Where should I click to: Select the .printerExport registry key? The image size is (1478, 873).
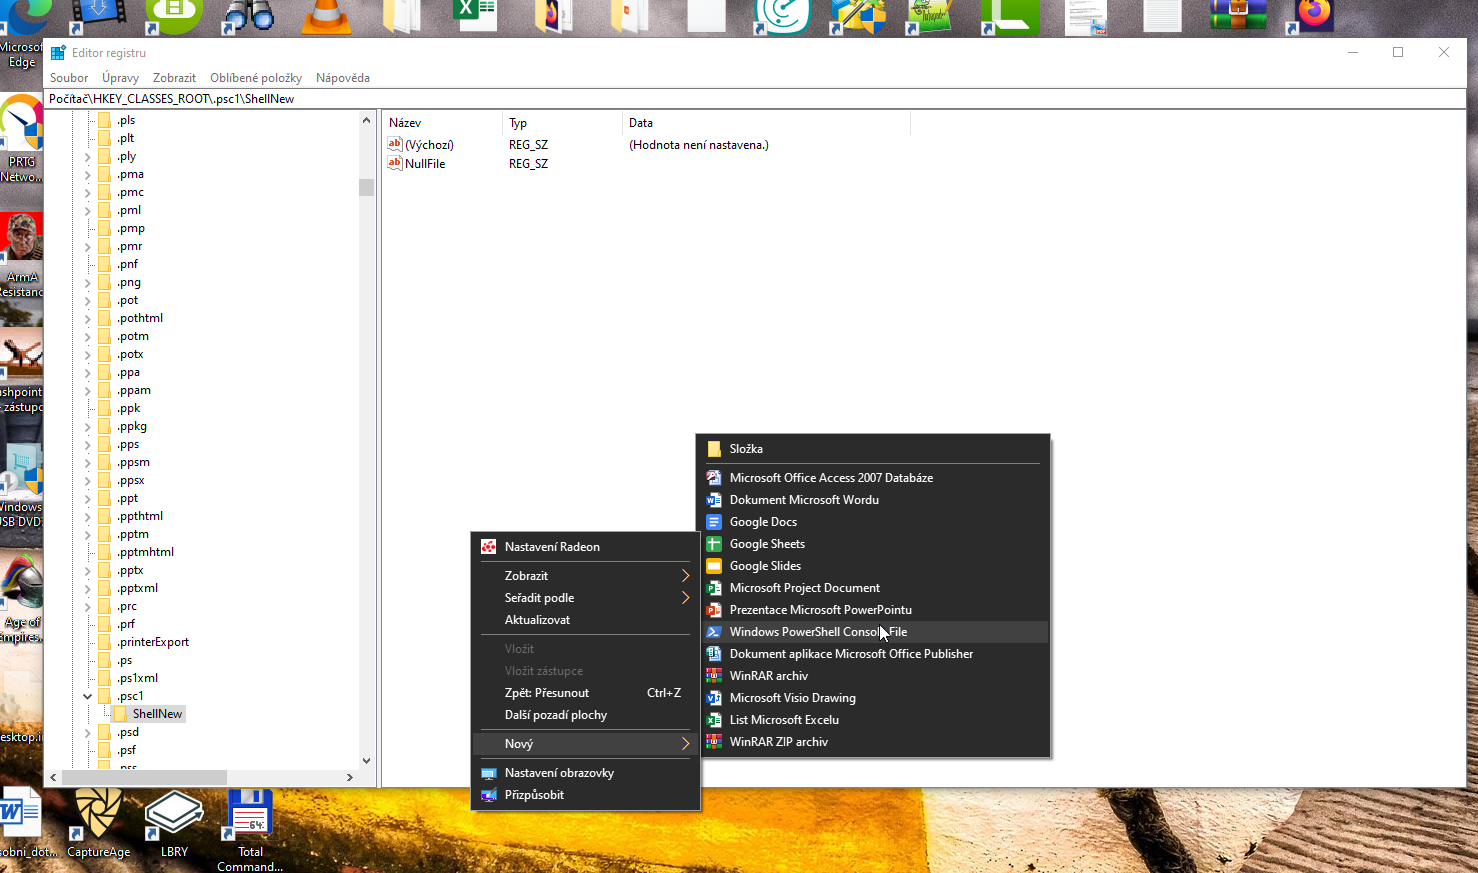(153, 642)
